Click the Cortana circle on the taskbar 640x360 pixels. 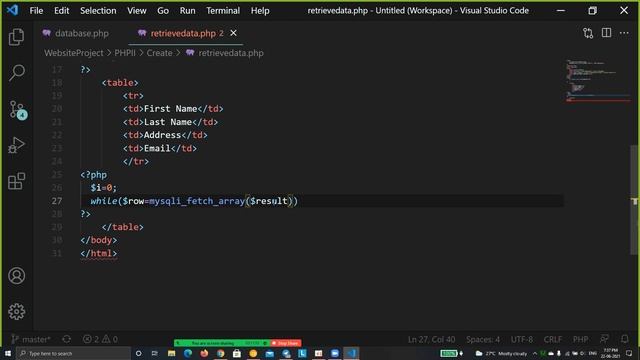coord(138,353)
